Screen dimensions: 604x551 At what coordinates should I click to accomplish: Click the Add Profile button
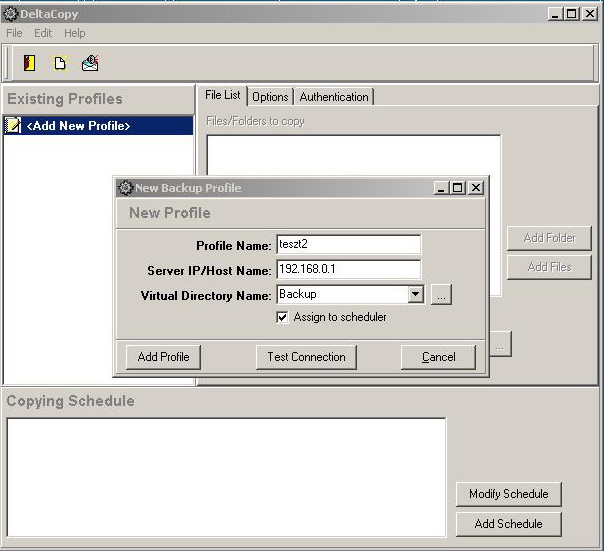click(163, 357)
